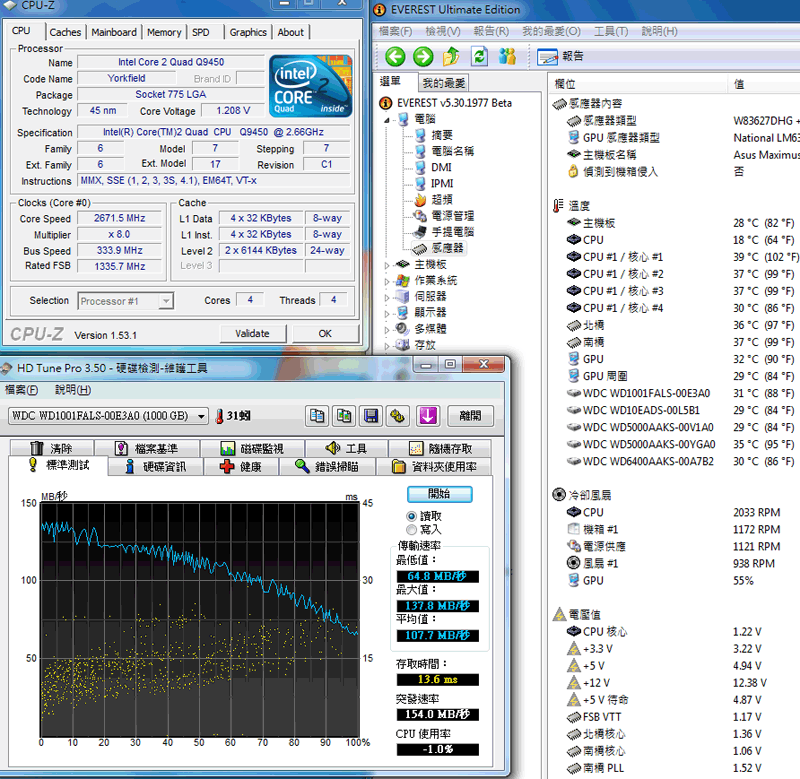
Task: Click the green Back arrow in EVEREST
Action: tap(395, 56)
